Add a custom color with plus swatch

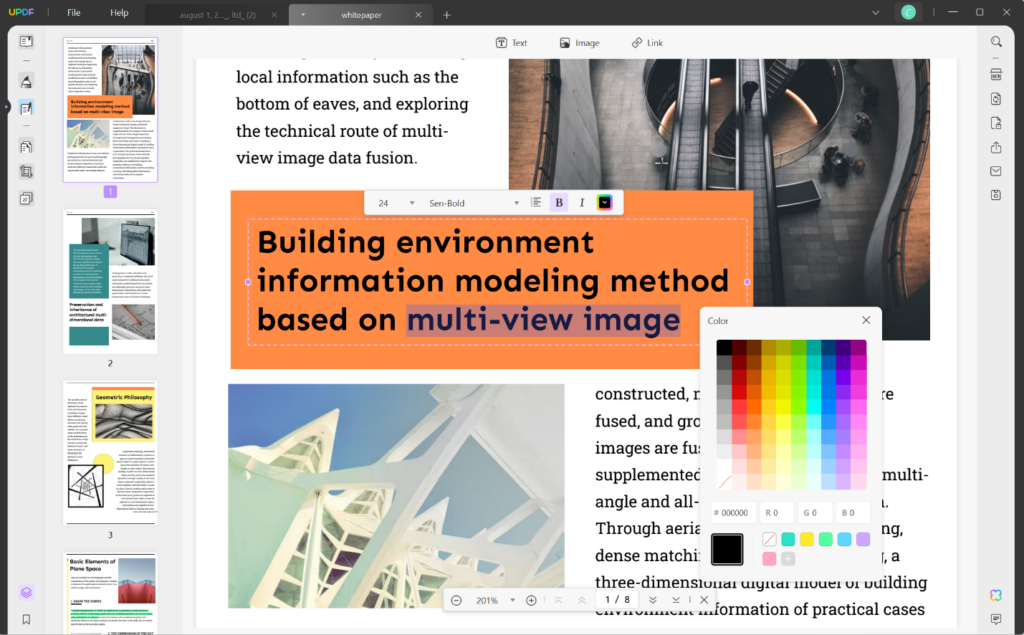click(788, 559)
